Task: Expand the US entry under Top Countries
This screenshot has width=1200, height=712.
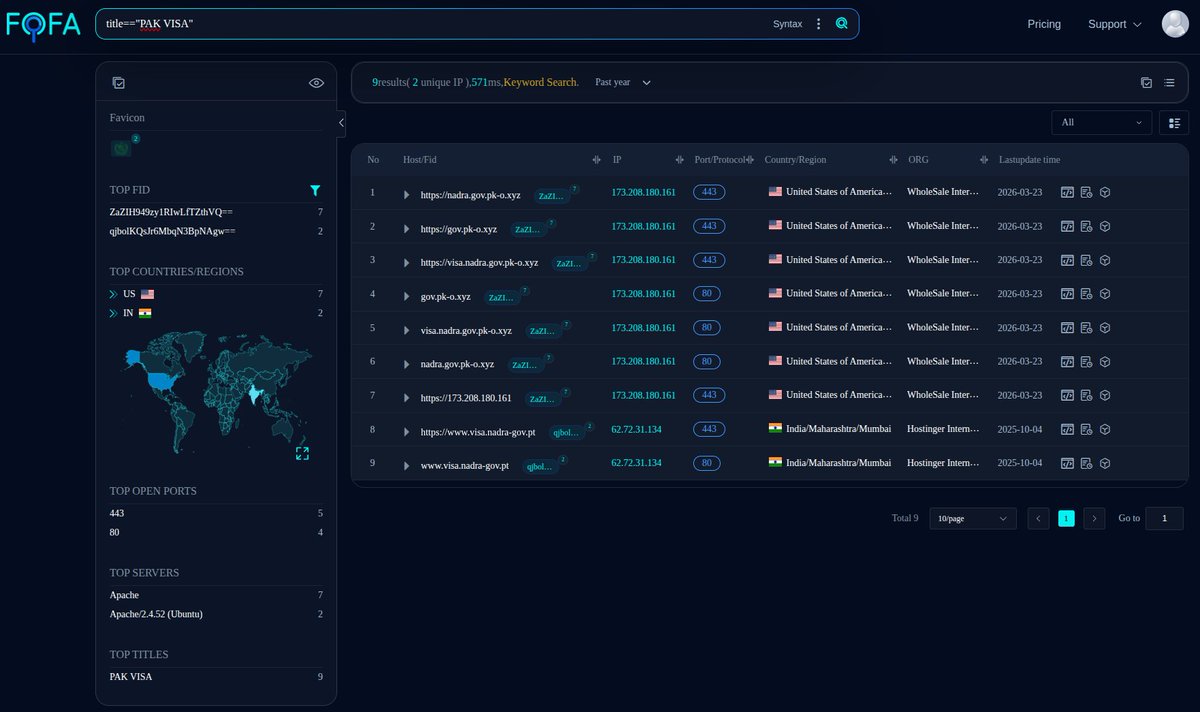Action: pos(114,294)
